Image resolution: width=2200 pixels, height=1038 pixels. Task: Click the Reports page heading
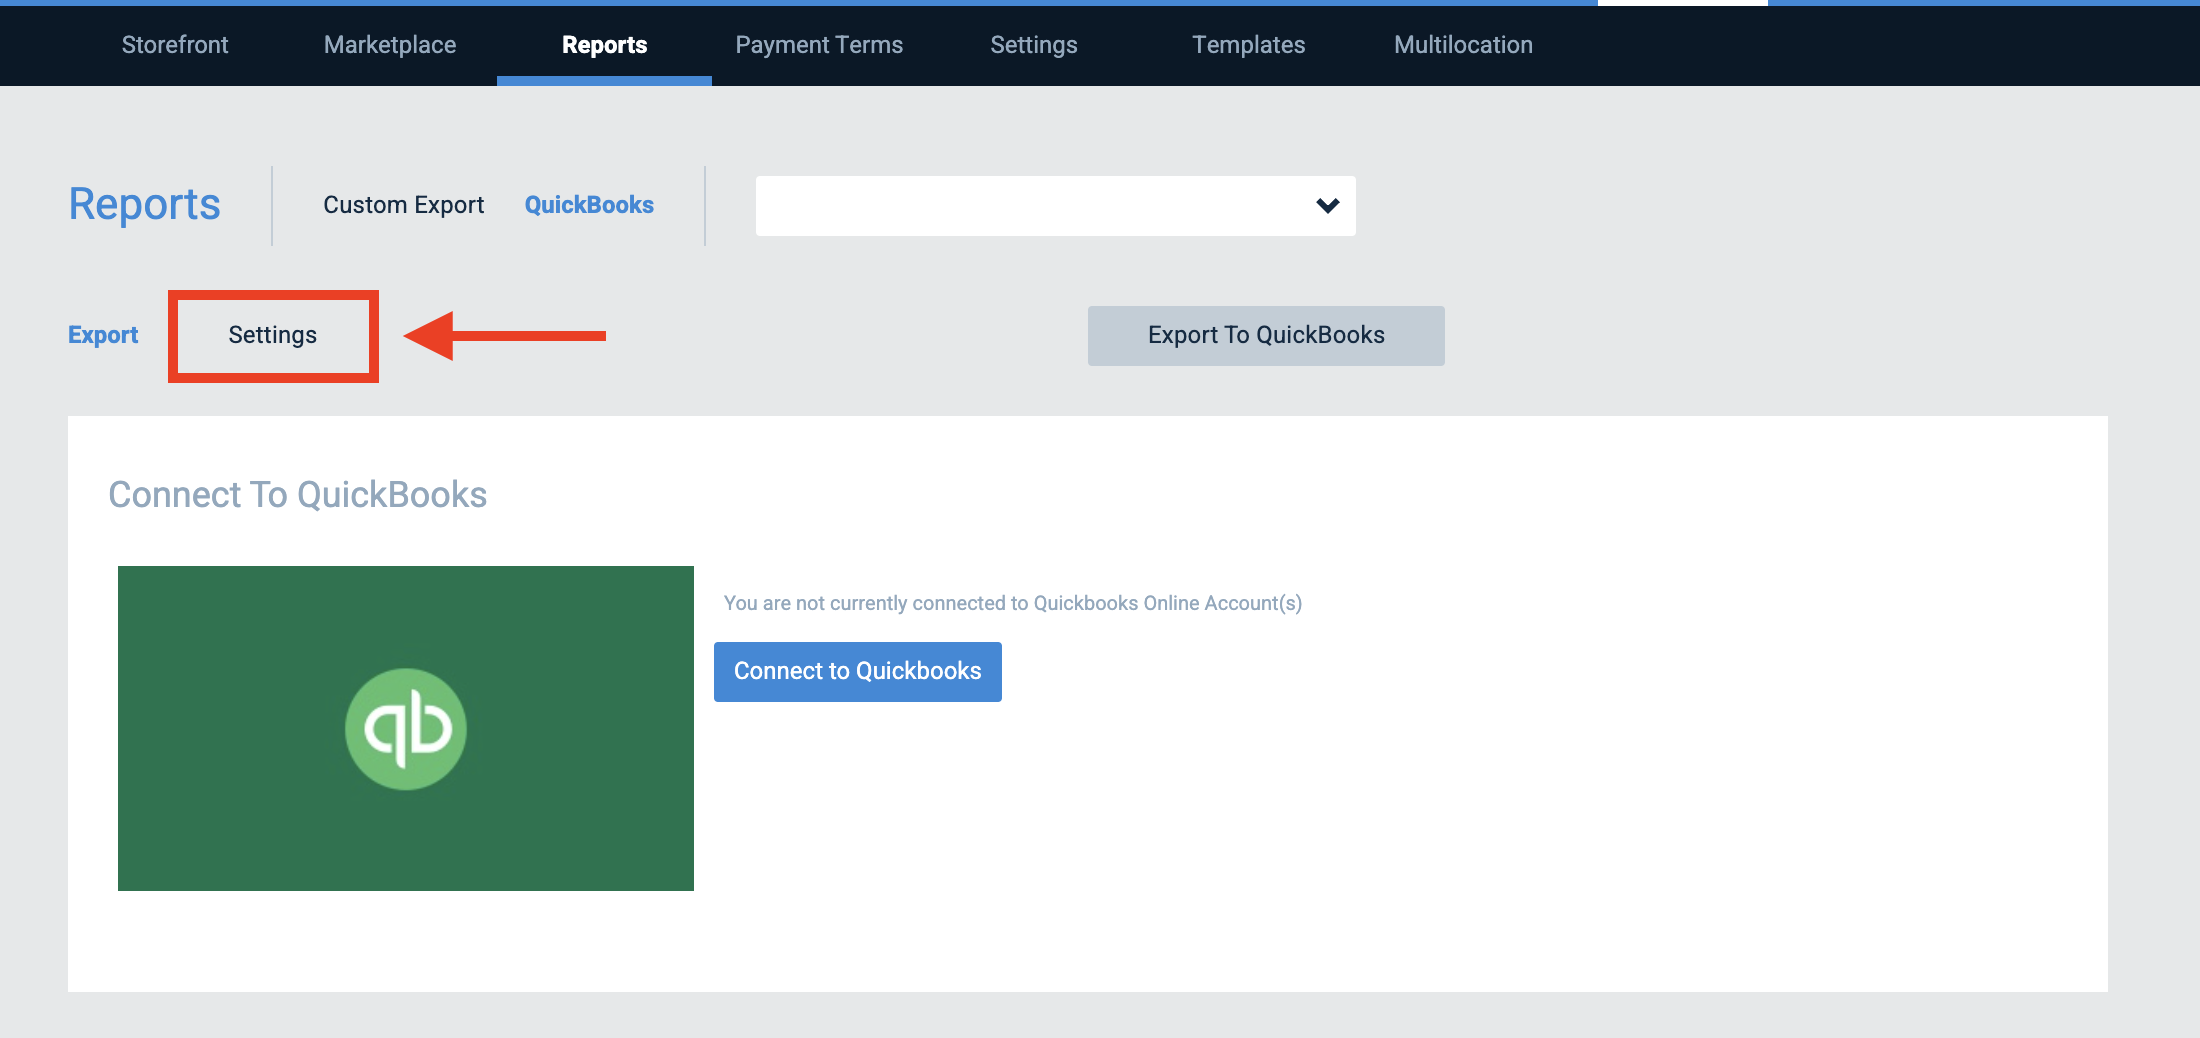(144, 204)
